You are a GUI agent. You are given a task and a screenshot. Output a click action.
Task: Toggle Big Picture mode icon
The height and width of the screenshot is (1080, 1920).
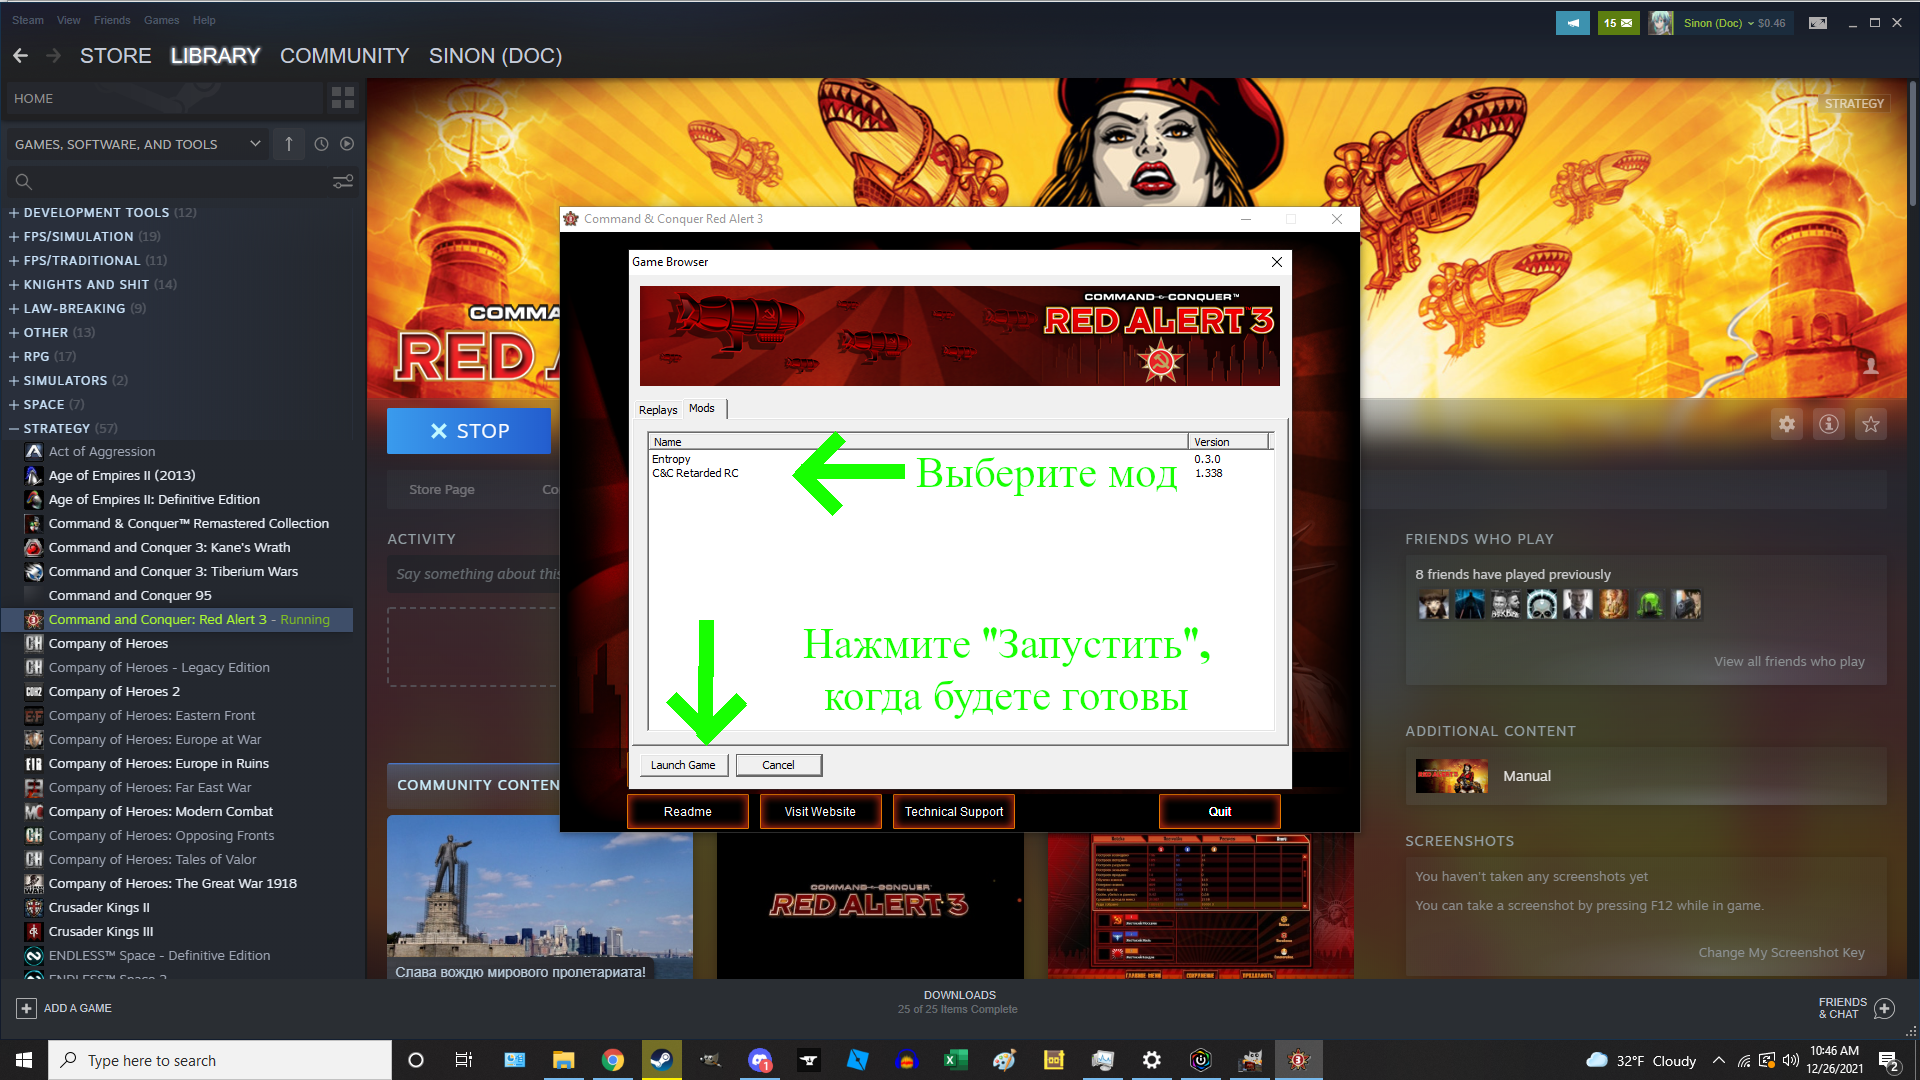tap(1818, 23)
